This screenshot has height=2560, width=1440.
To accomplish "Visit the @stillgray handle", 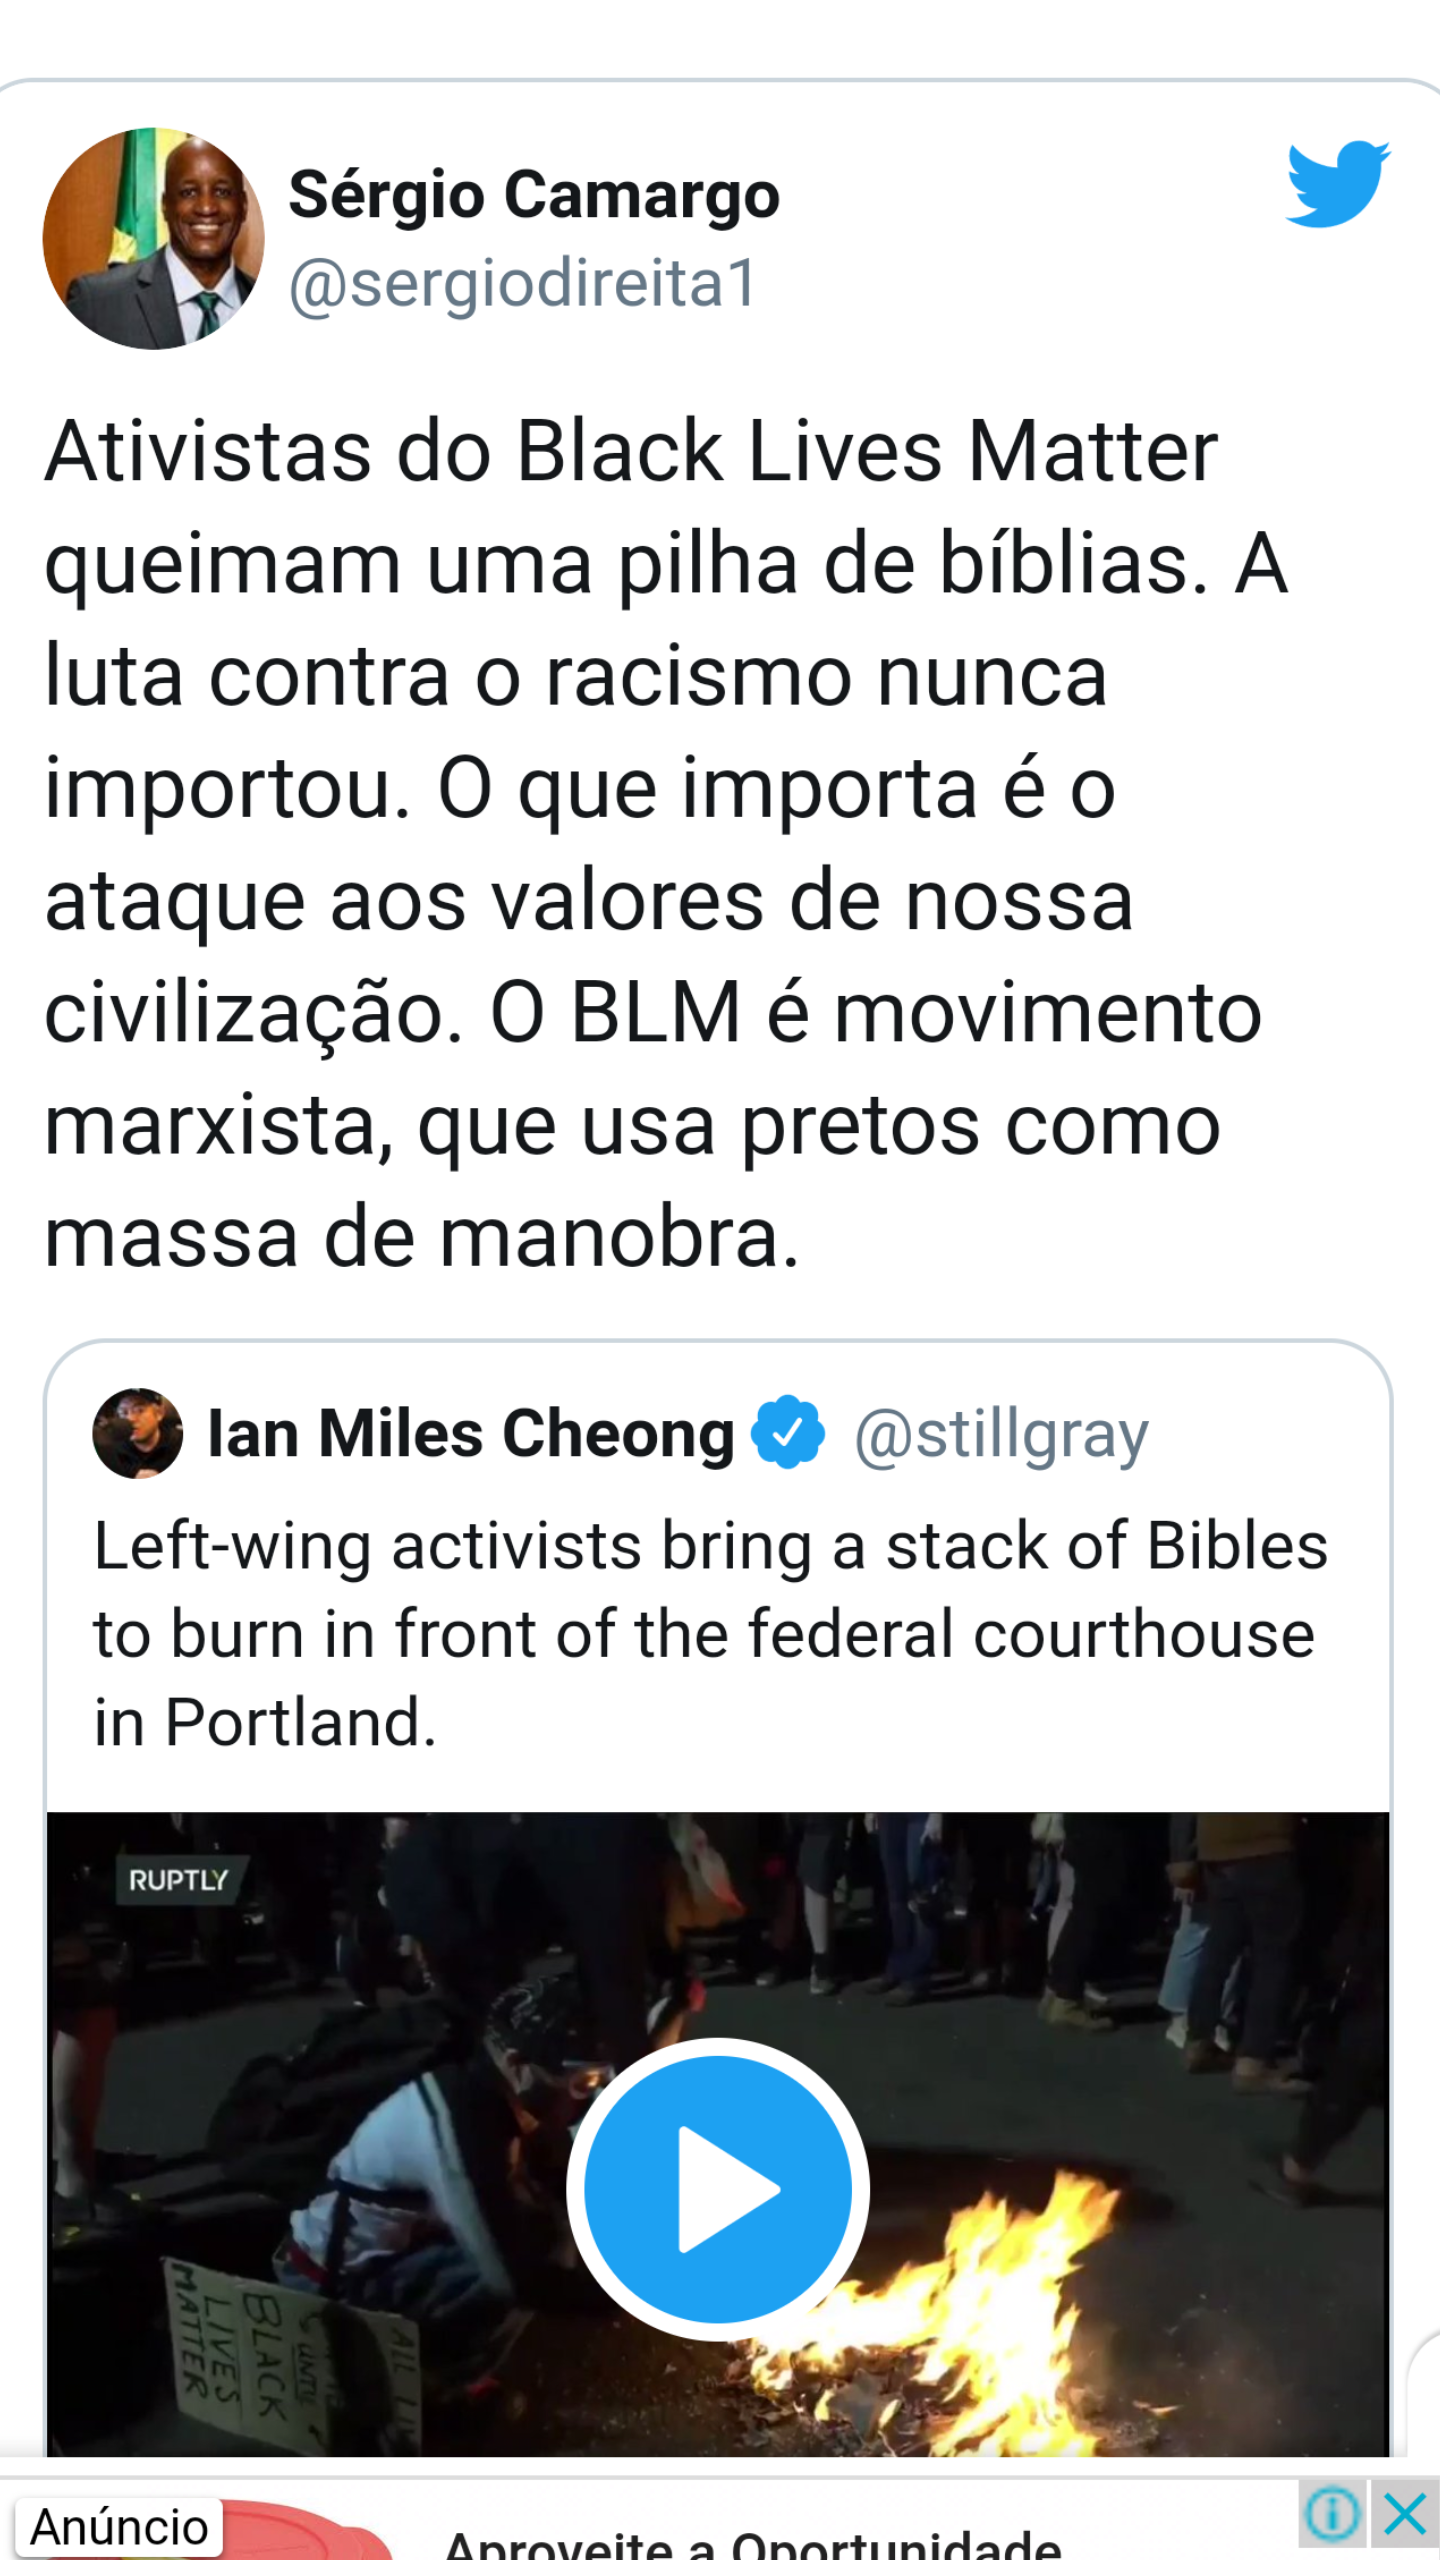I will 1001,1435.
